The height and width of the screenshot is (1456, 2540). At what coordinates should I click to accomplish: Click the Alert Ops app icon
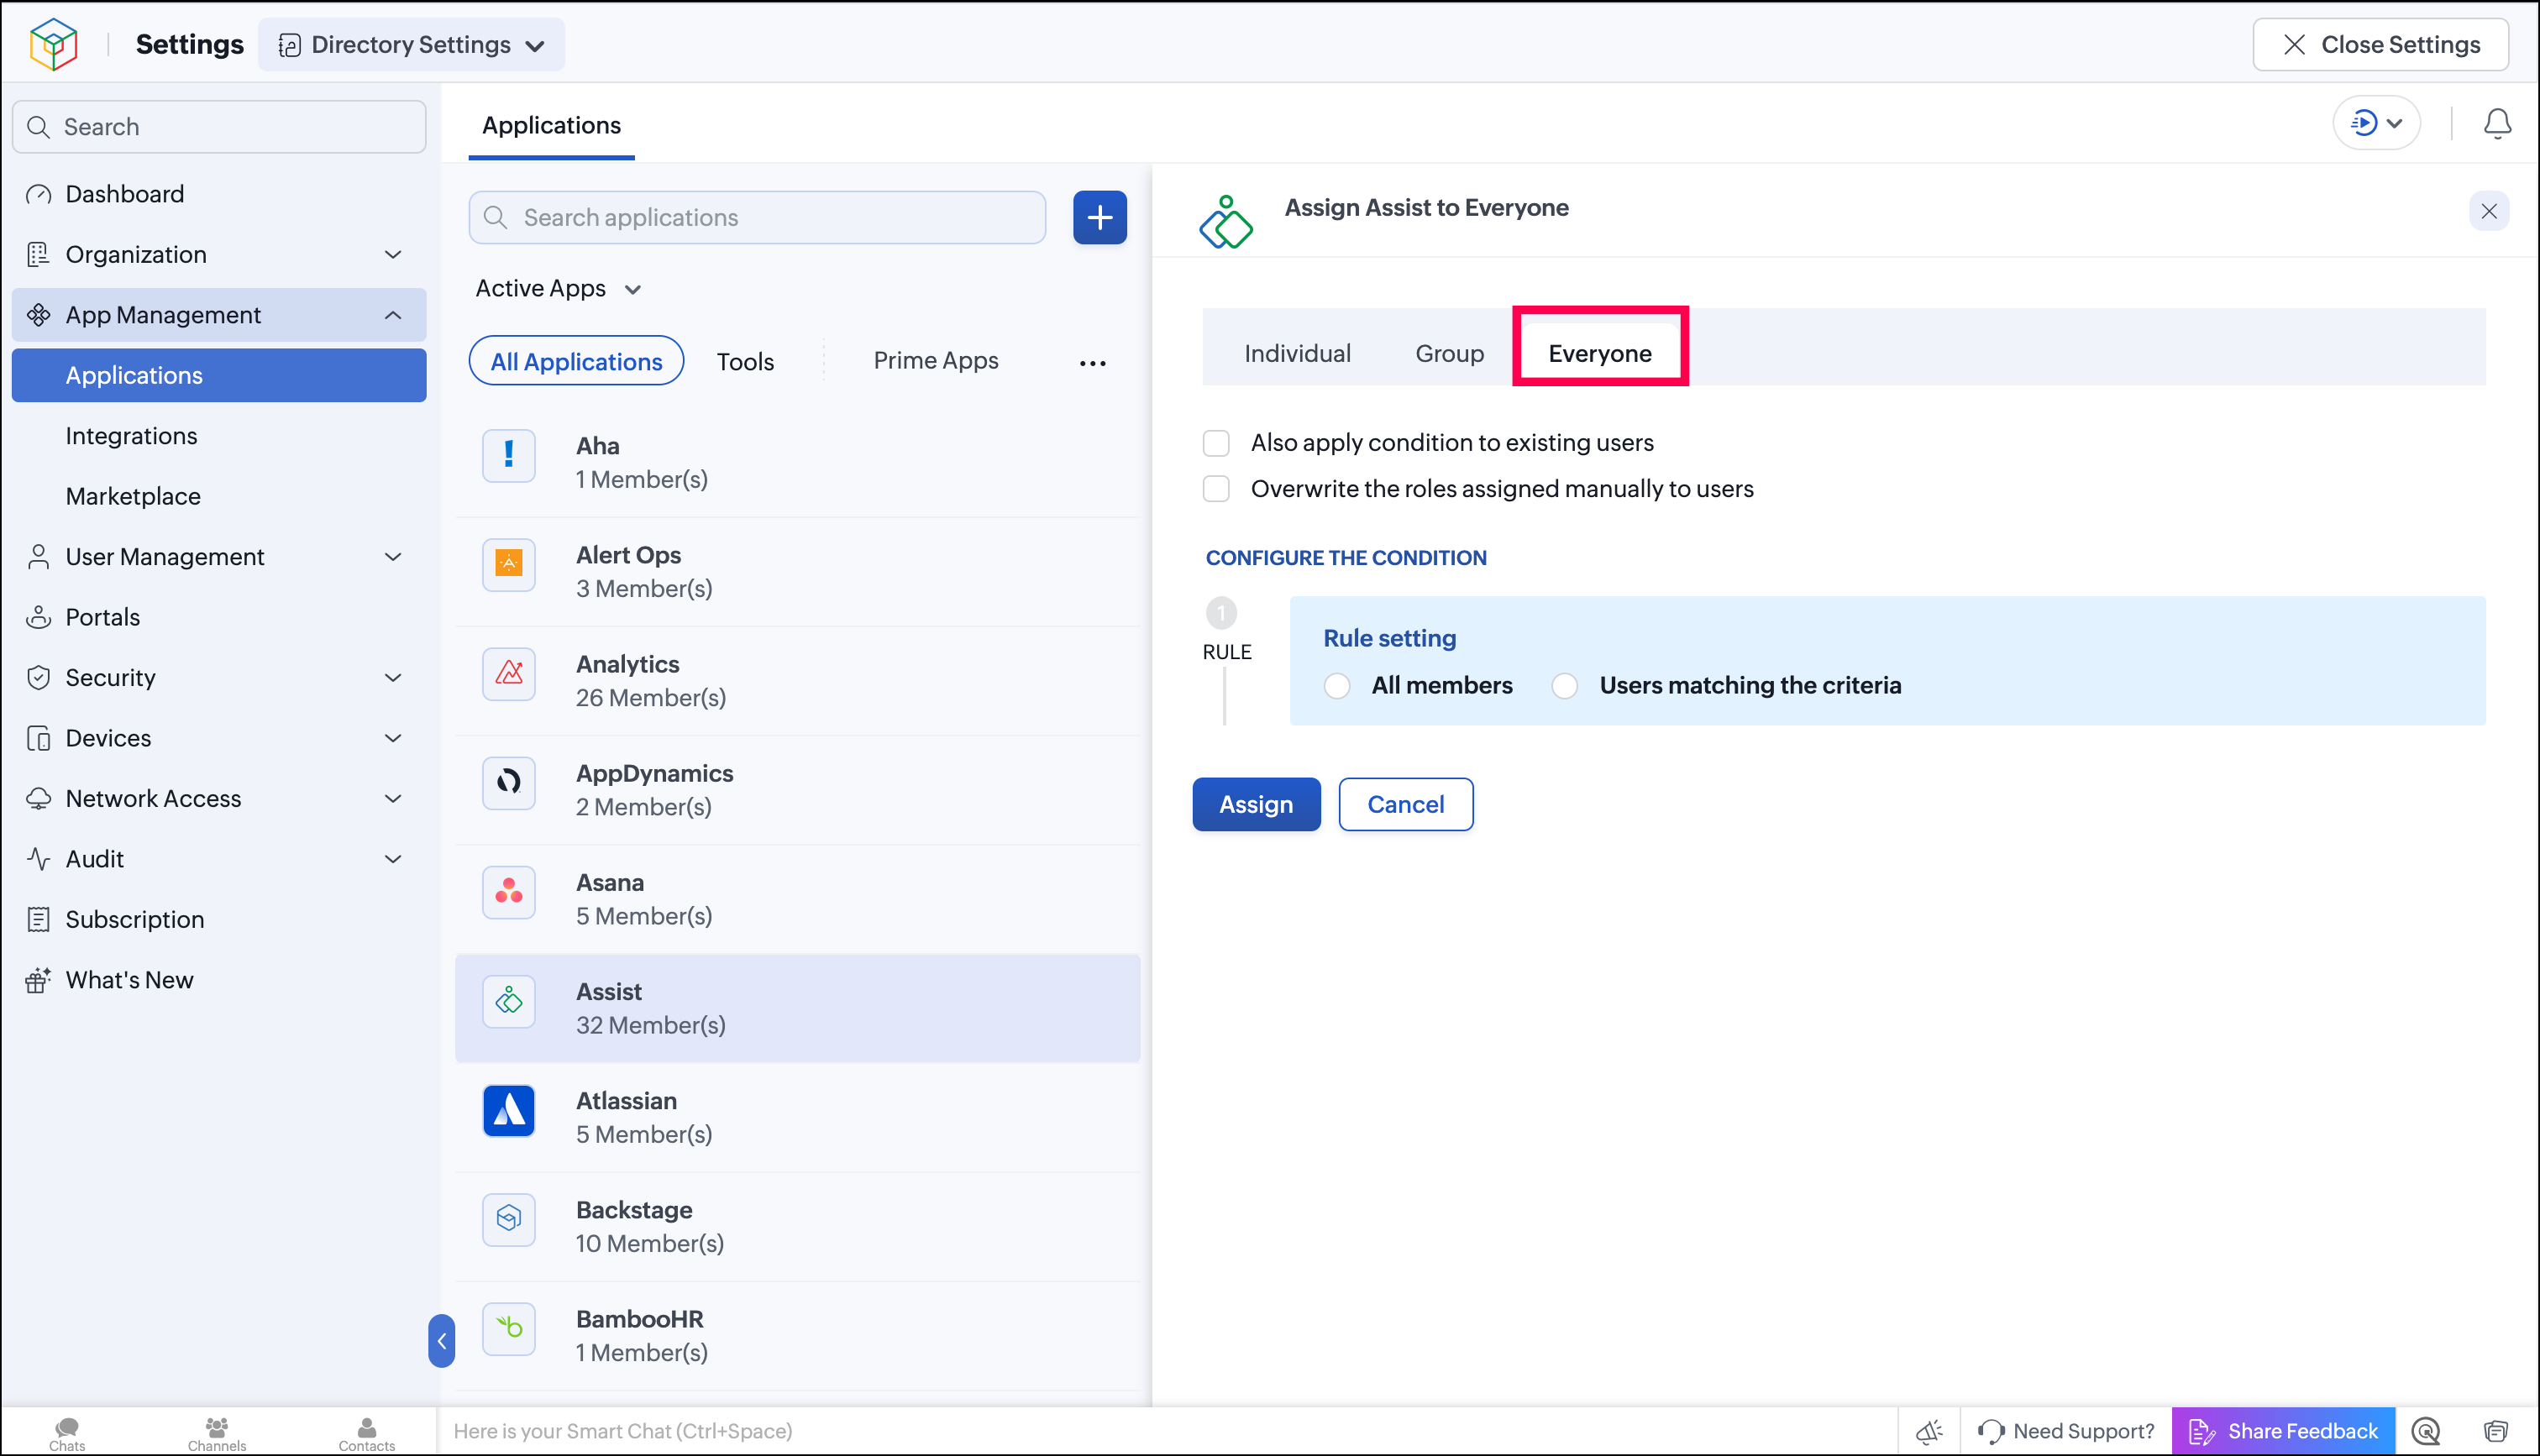[509, 564]
